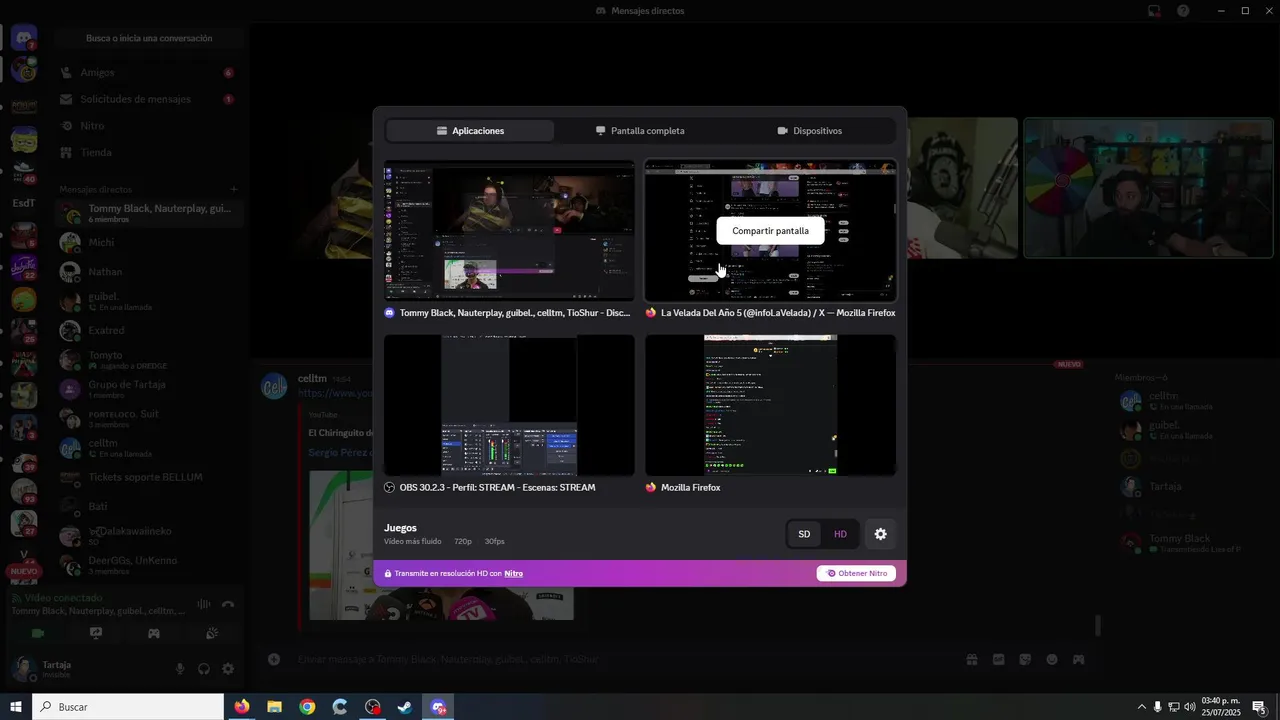
Task: Open direct message with guibel.
Action: (x=148, y=301)
